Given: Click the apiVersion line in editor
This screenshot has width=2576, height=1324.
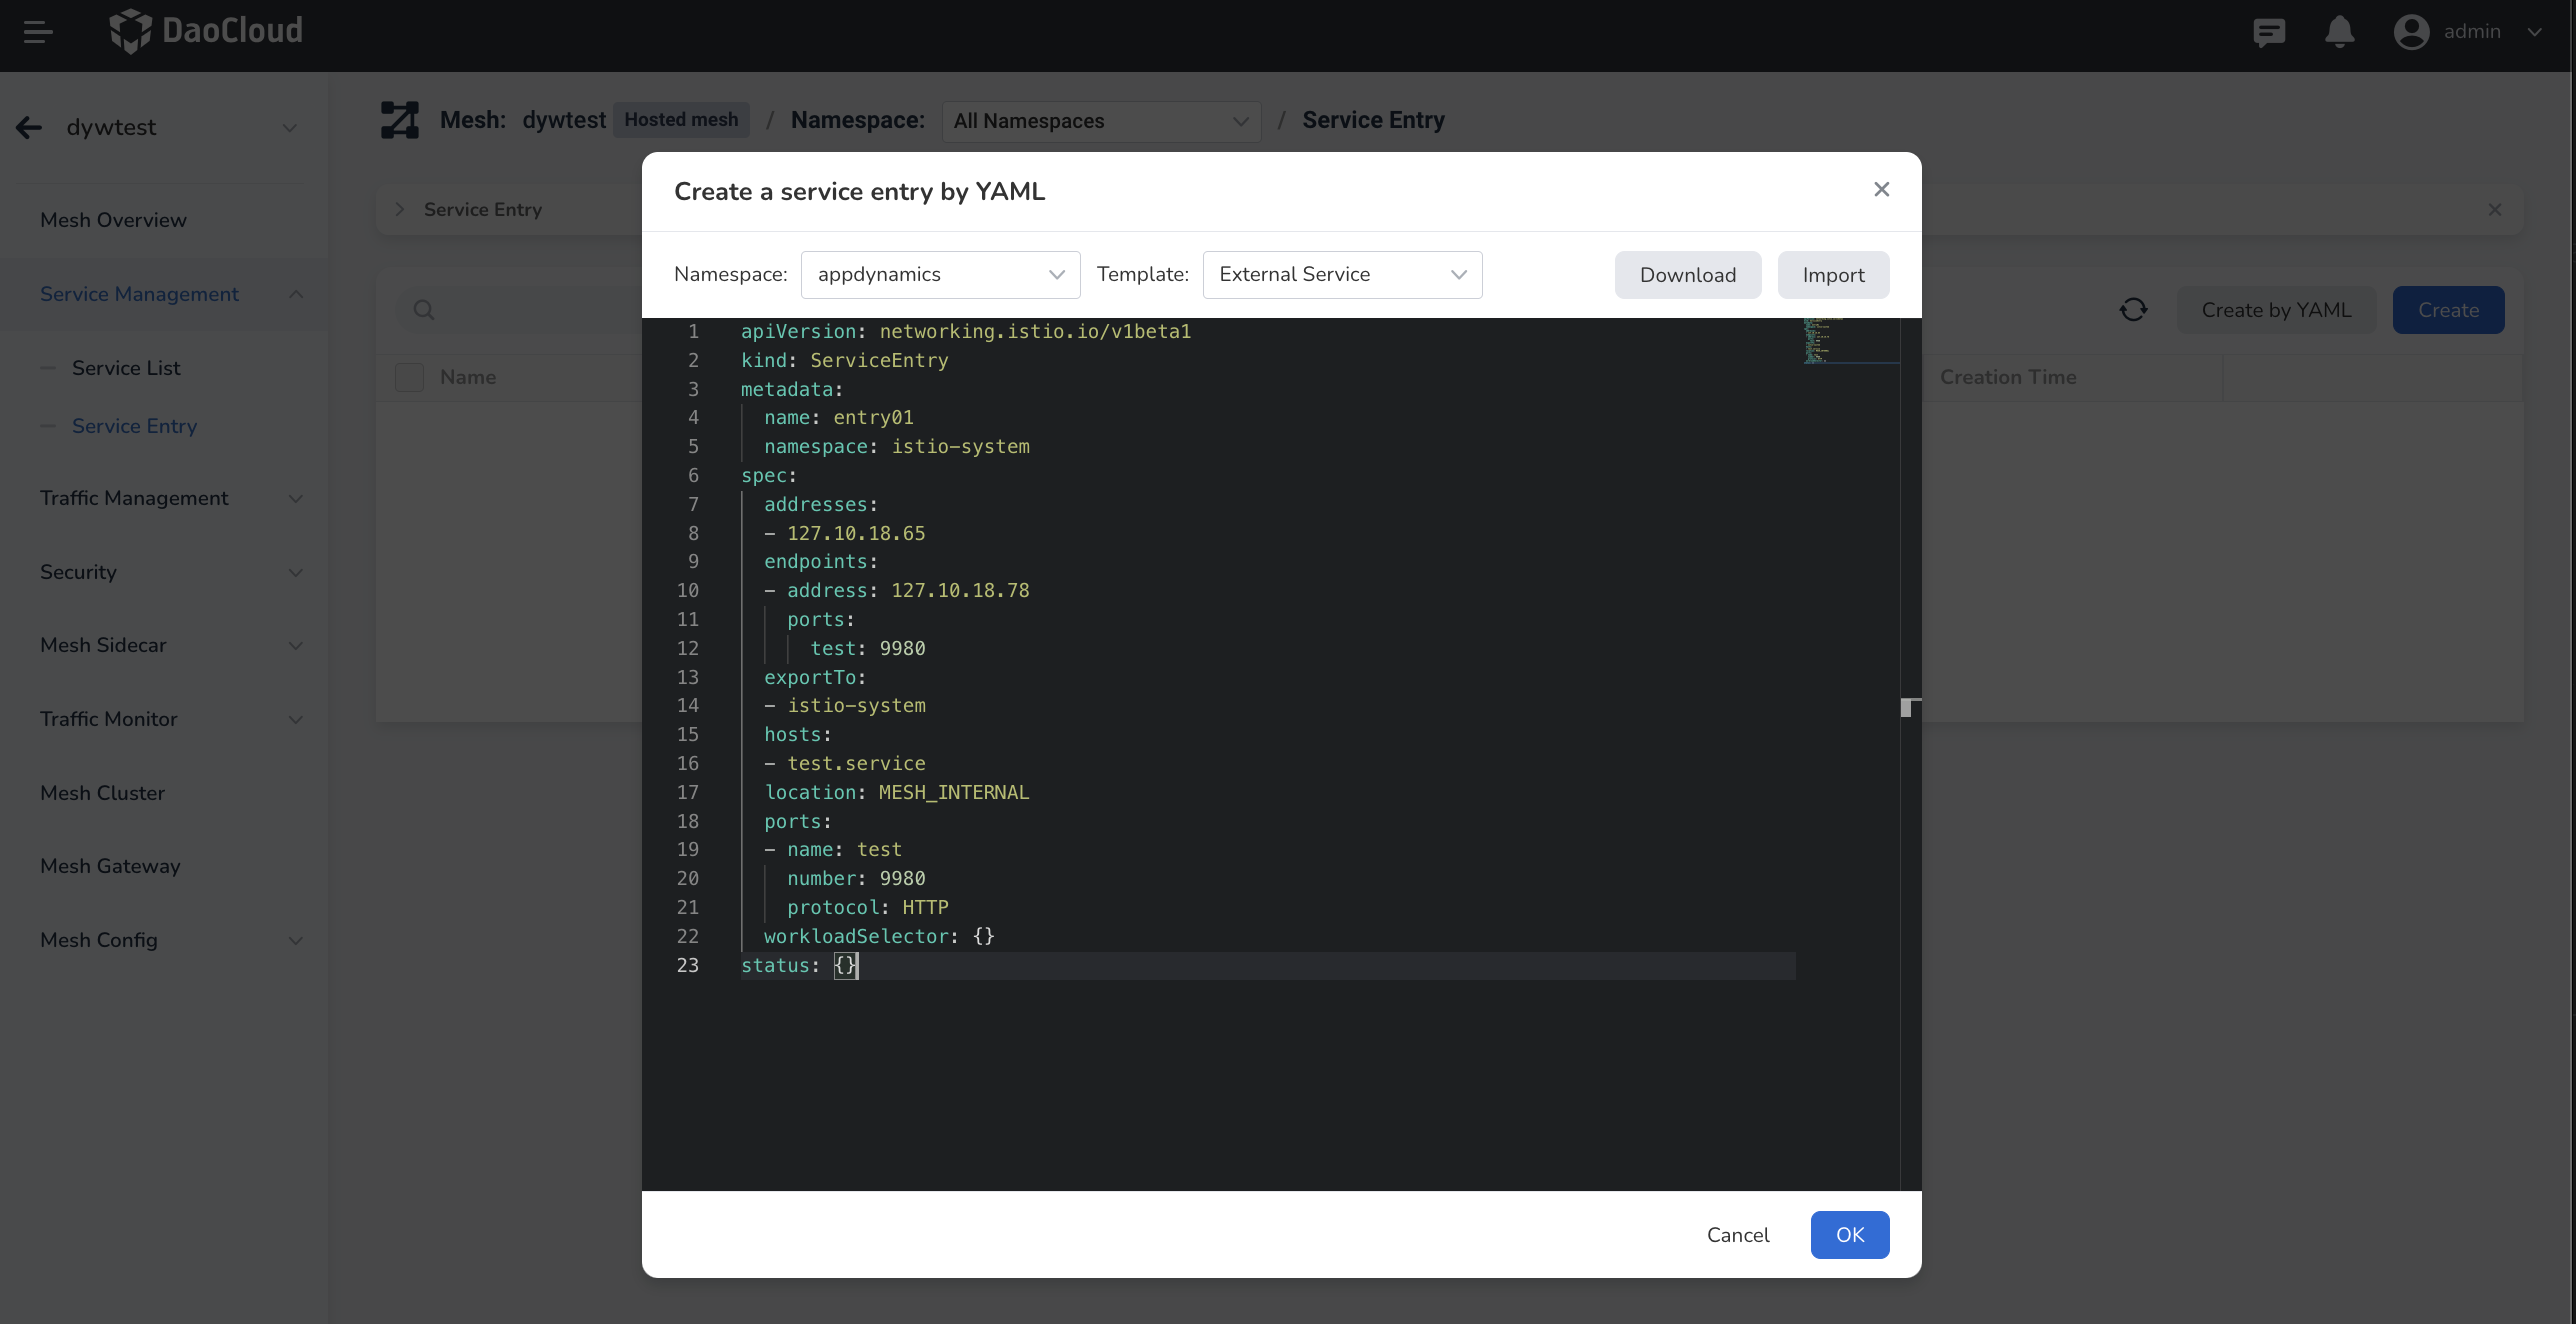Looking at the screenshot, I should (965, 331).
